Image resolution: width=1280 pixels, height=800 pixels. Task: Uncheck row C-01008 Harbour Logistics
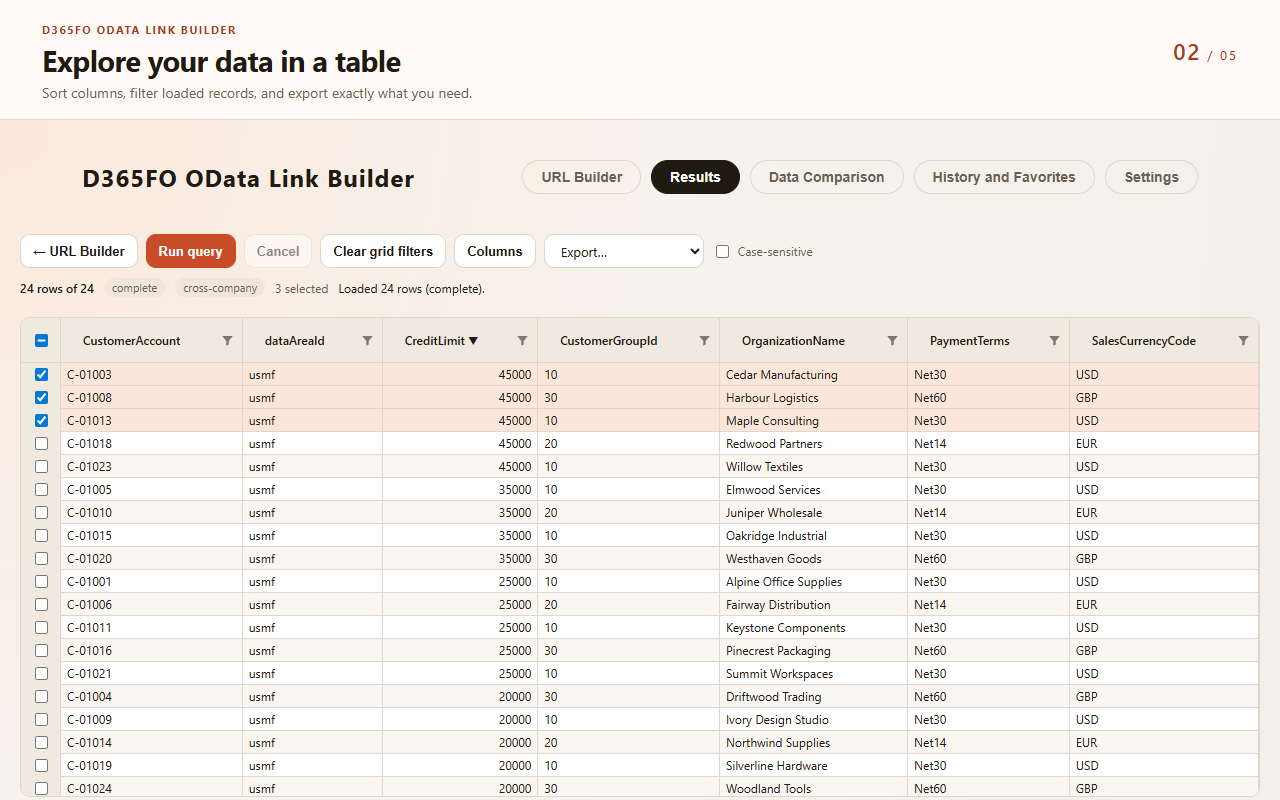(x=41, y=398)
